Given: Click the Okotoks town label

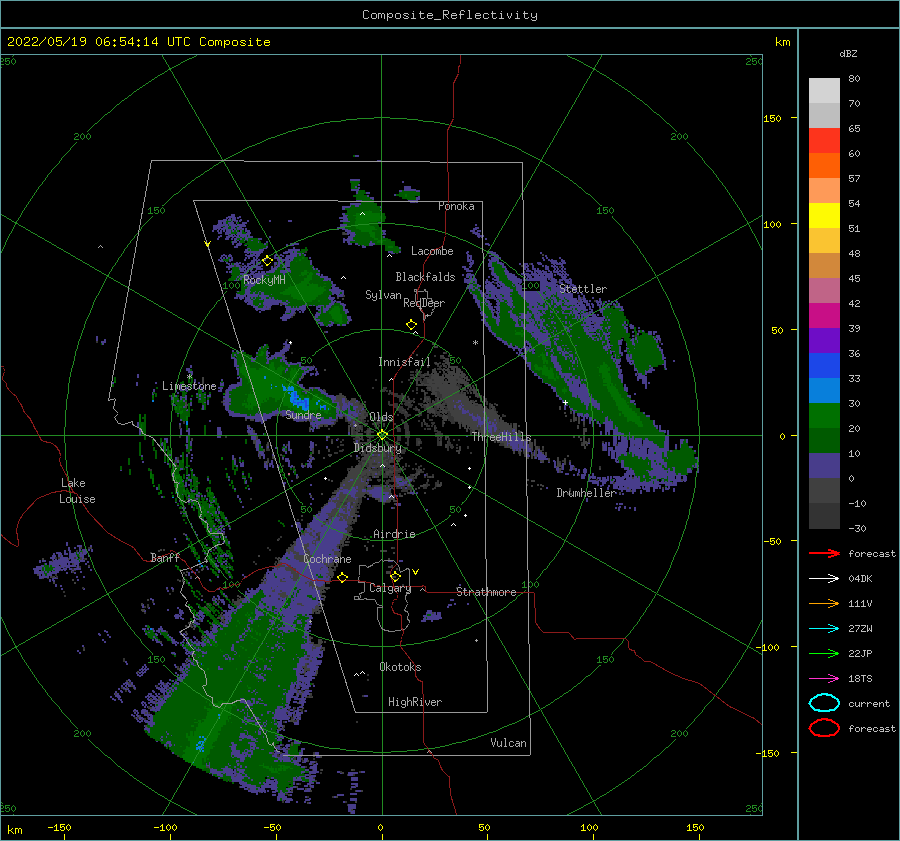Looking at the screenshot, I should coord(400,667).
